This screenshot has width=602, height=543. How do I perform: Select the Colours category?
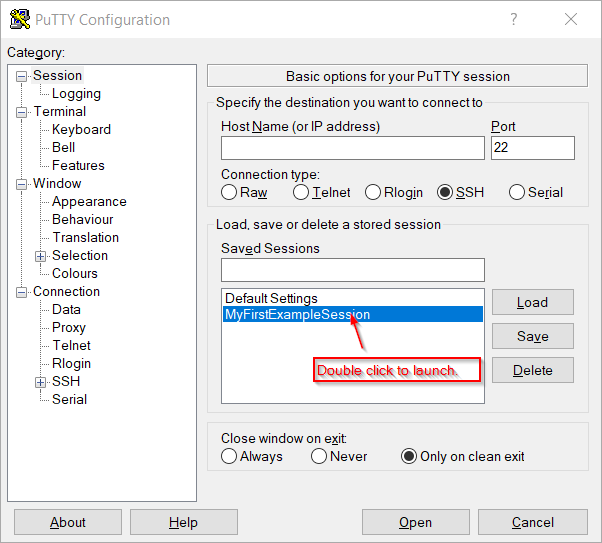[75, 273]
